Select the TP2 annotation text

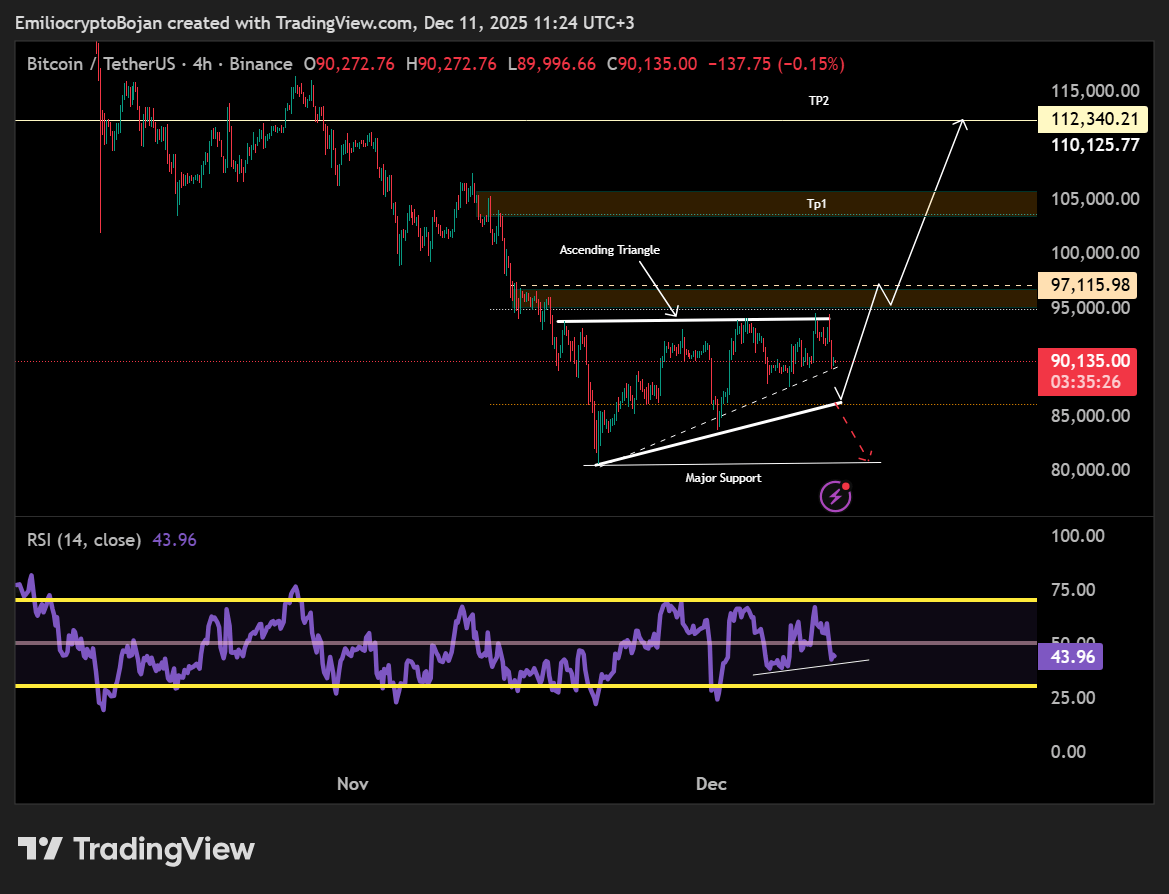pyautogui.click(x=819, y=101)
